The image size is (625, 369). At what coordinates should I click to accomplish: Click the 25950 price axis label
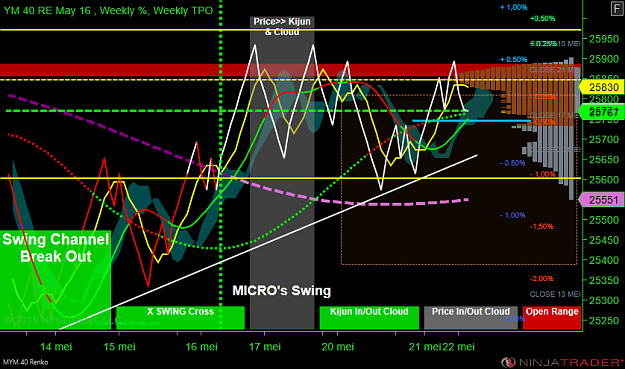[604, 39]
